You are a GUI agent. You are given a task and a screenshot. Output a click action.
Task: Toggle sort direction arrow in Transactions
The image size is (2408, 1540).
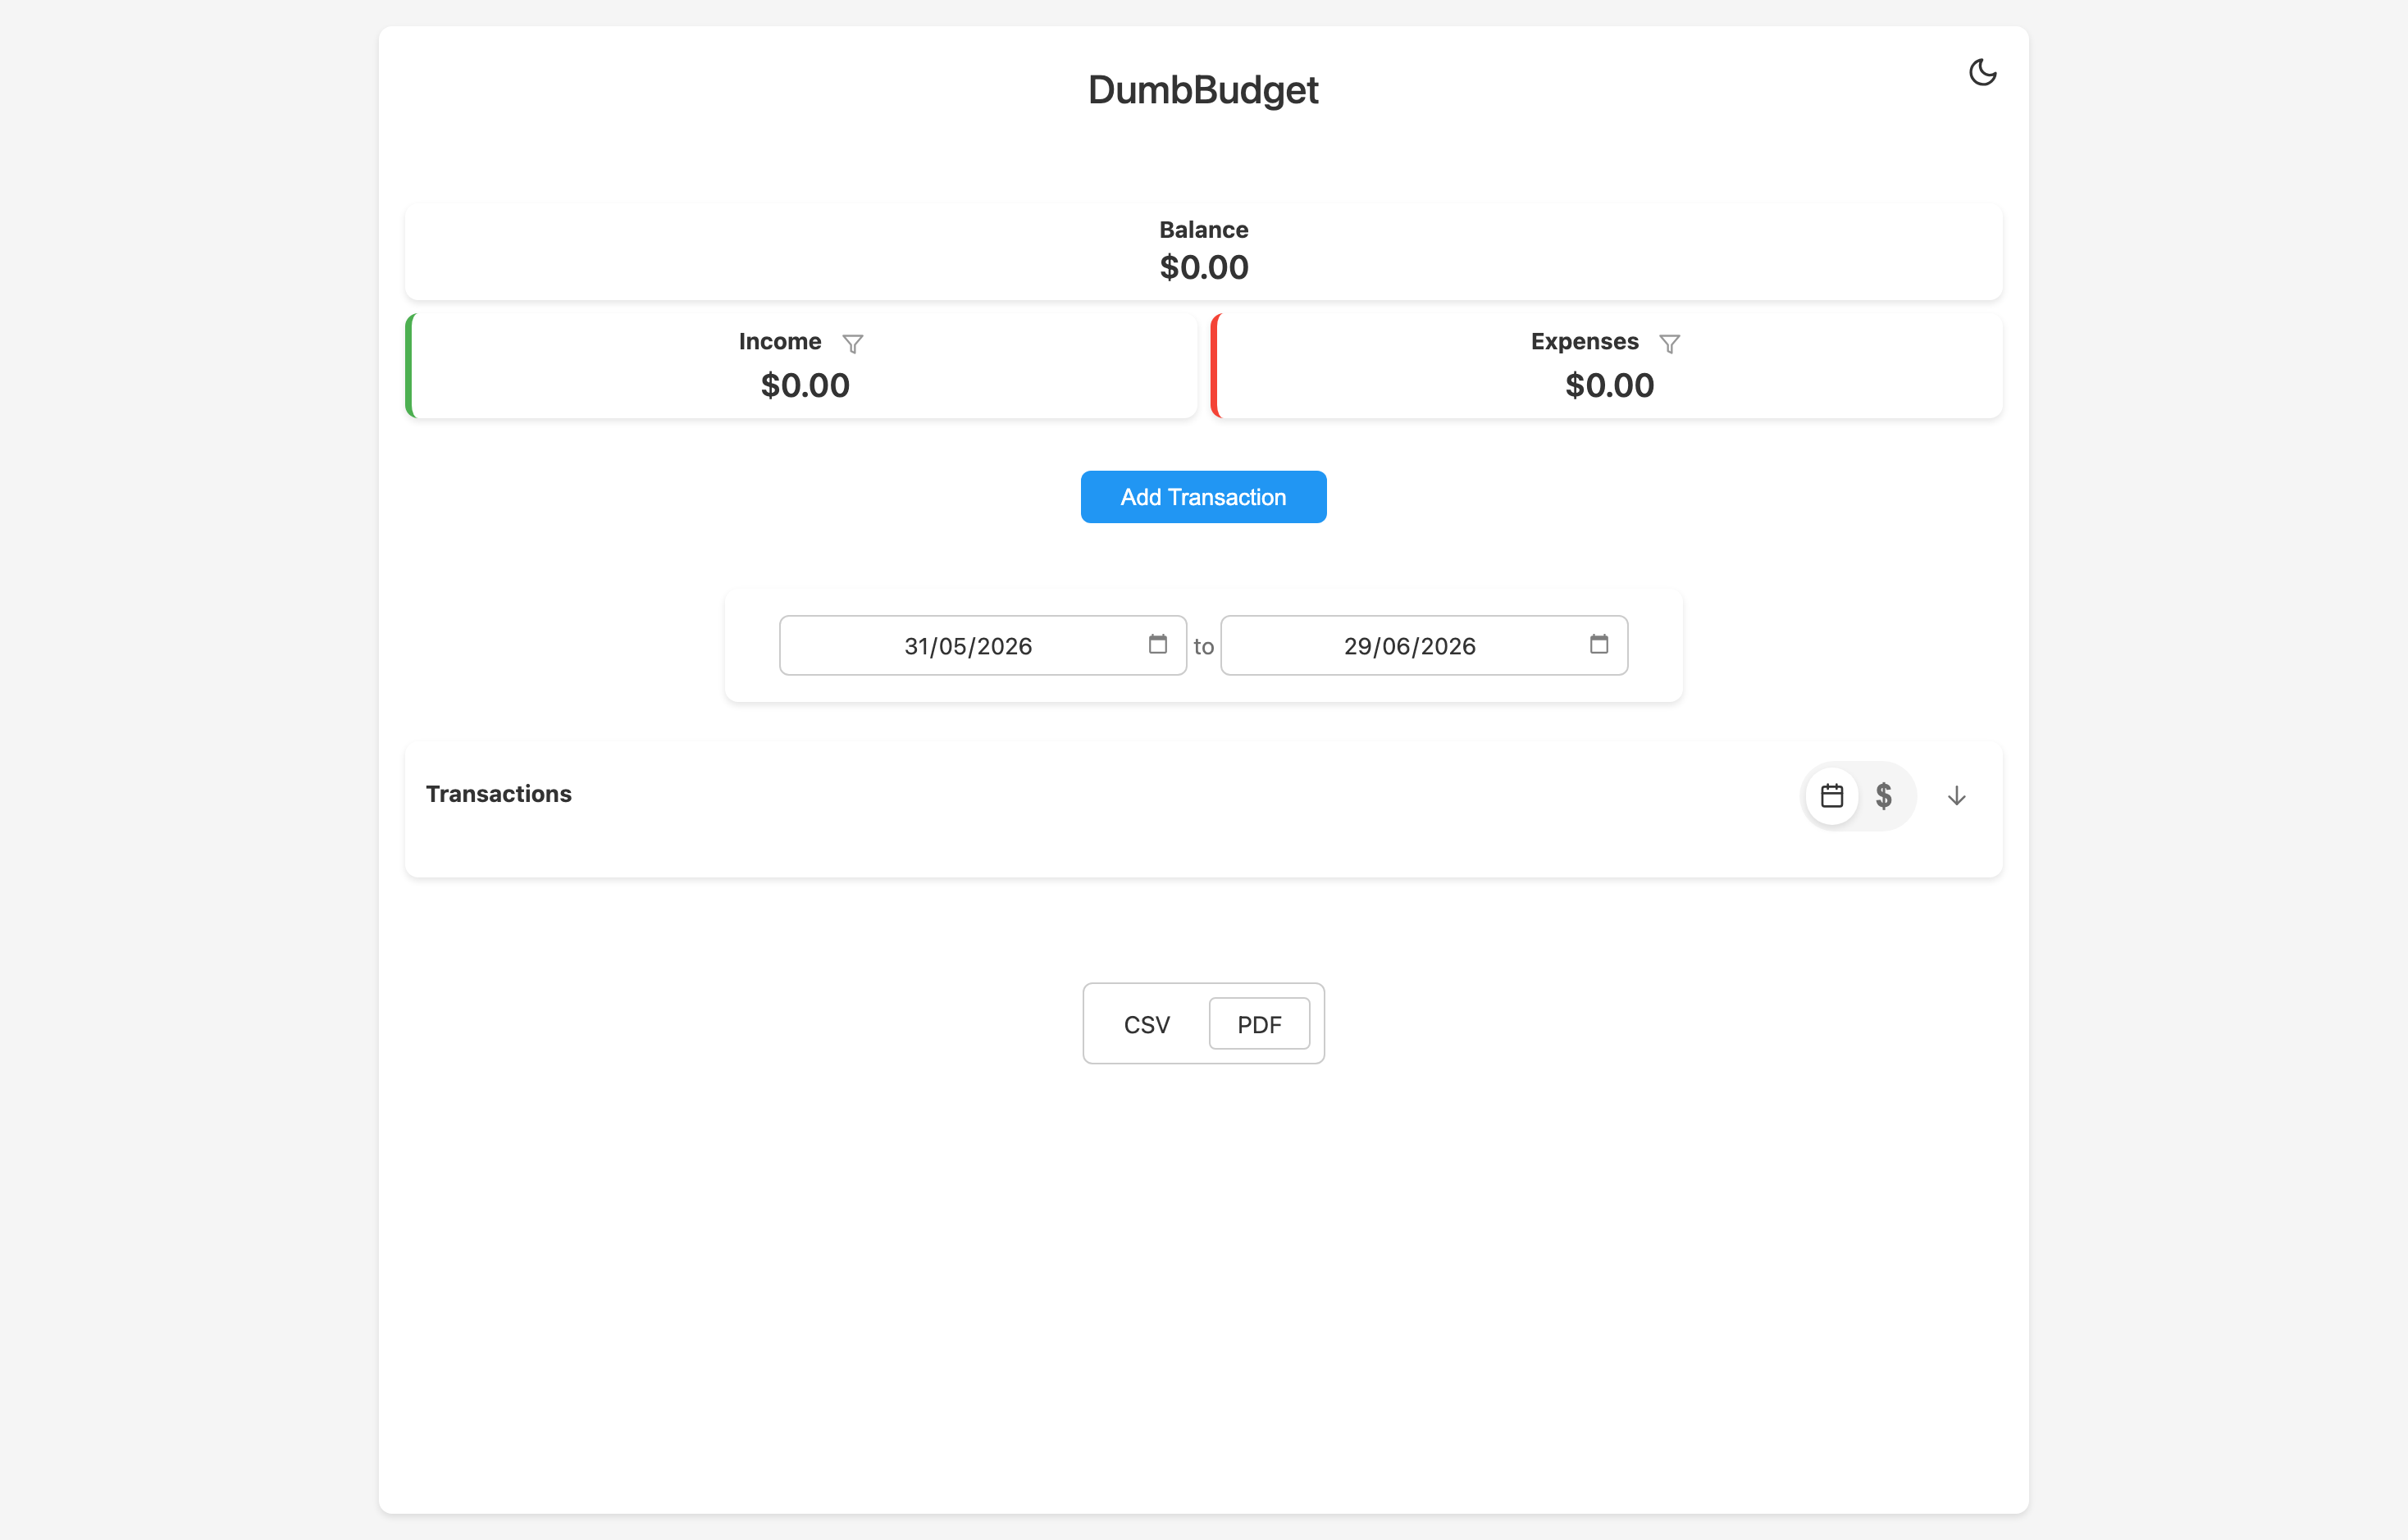pos(1956,796)
